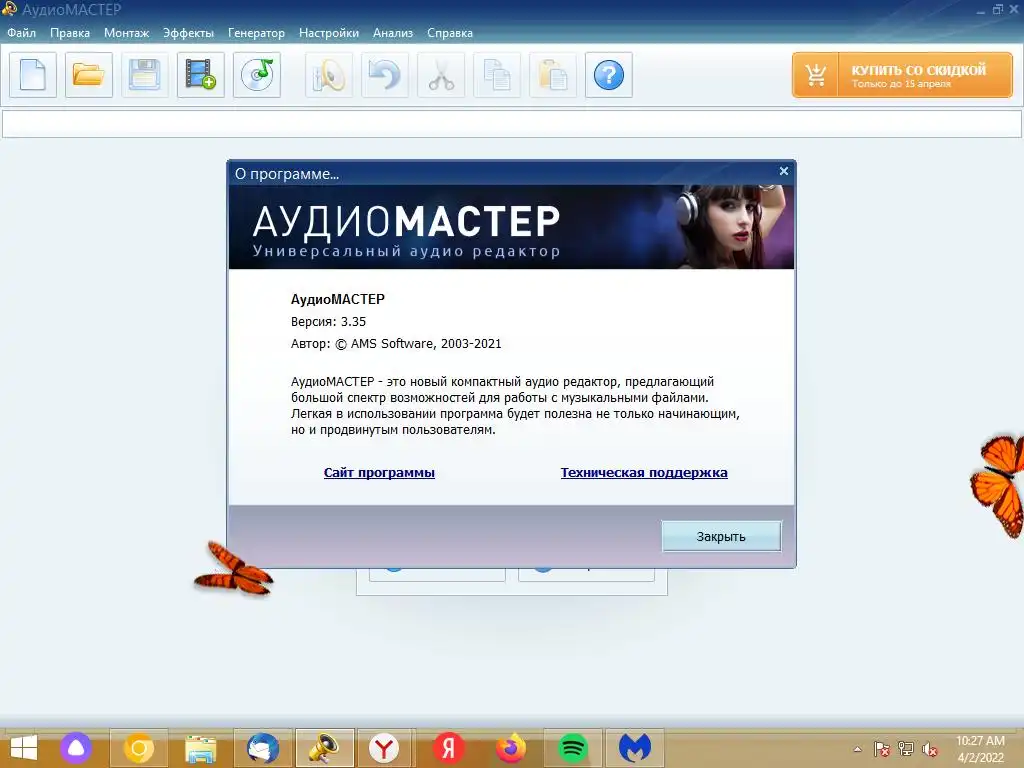1024x768 pixels.
Task: Open the Alice assistant taskbar icon
Action: 76,748
